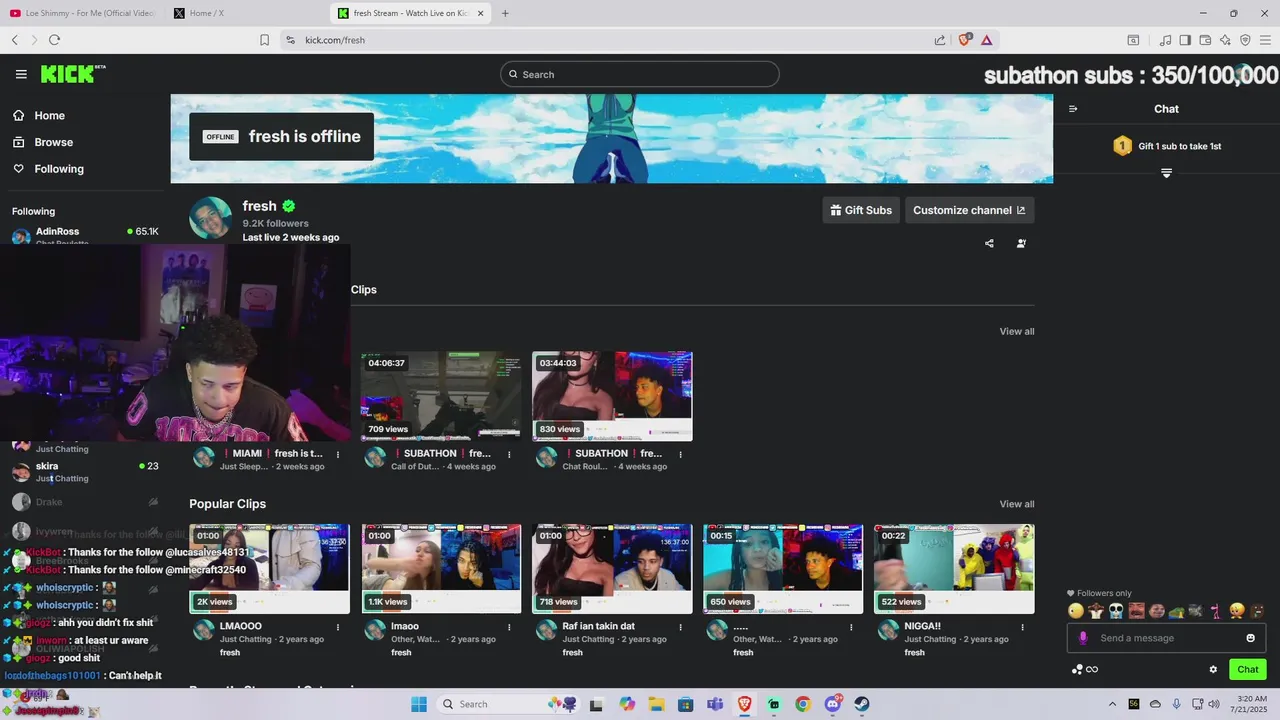The image size is (1280, 720).
Task: Open Brave Wallet icon in toolbar
Action: [x=1205, y=40]
